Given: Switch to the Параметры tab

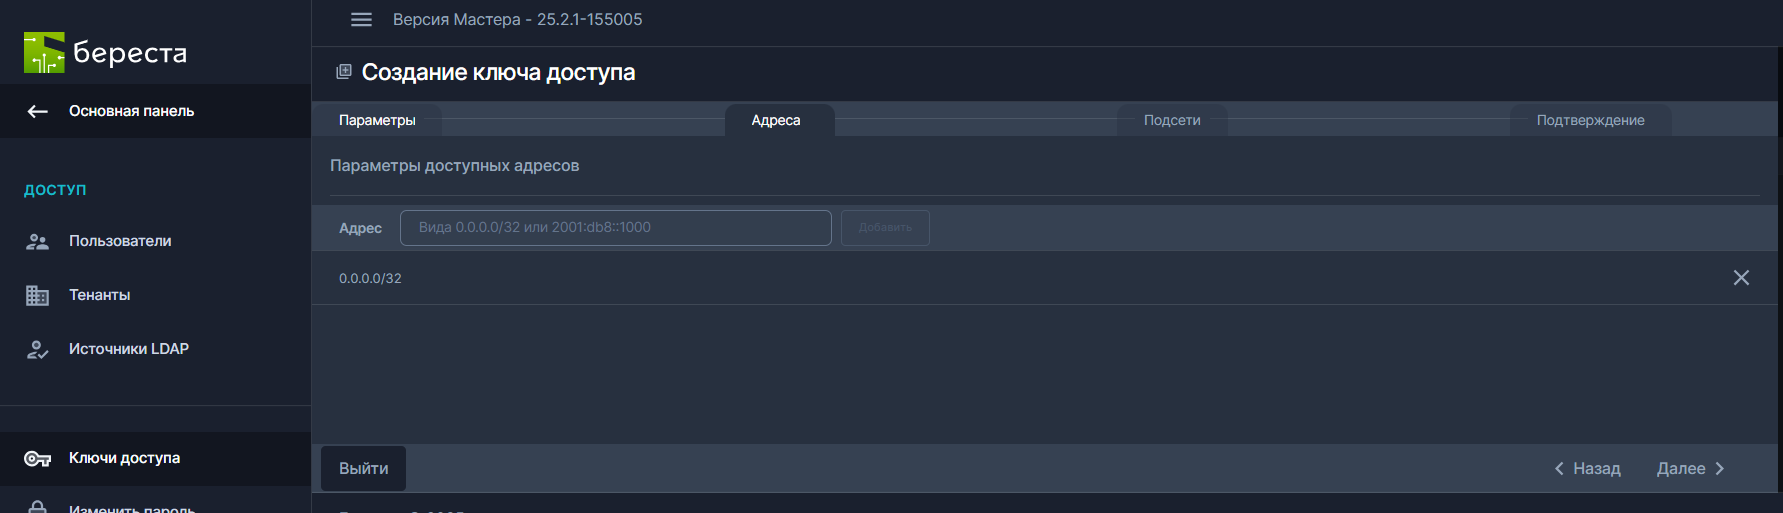Looking at the screenshot, I should pyautogui.click(x=377, y=120).
